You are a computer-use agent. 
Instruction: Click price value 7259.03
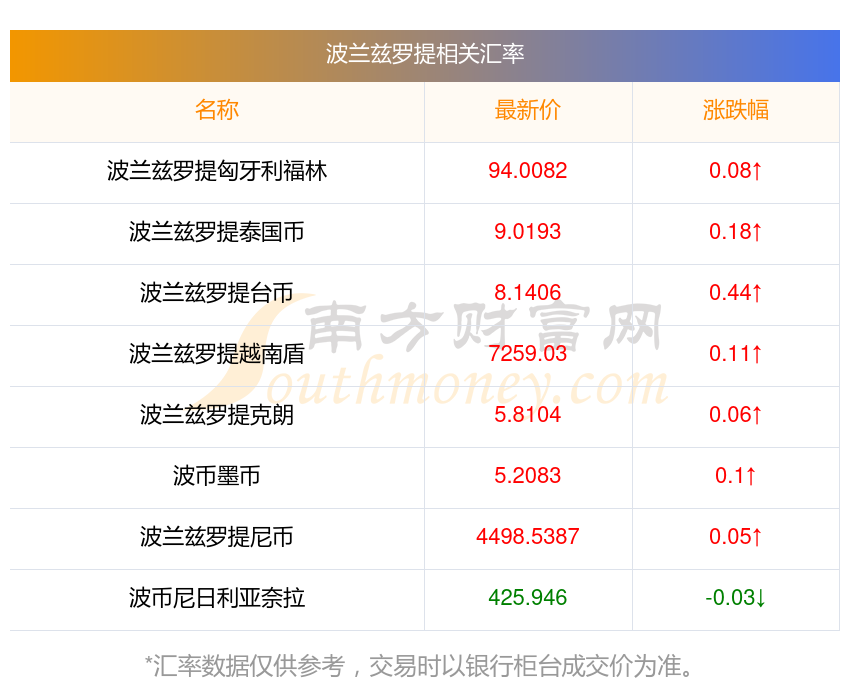tap(527, 354)
